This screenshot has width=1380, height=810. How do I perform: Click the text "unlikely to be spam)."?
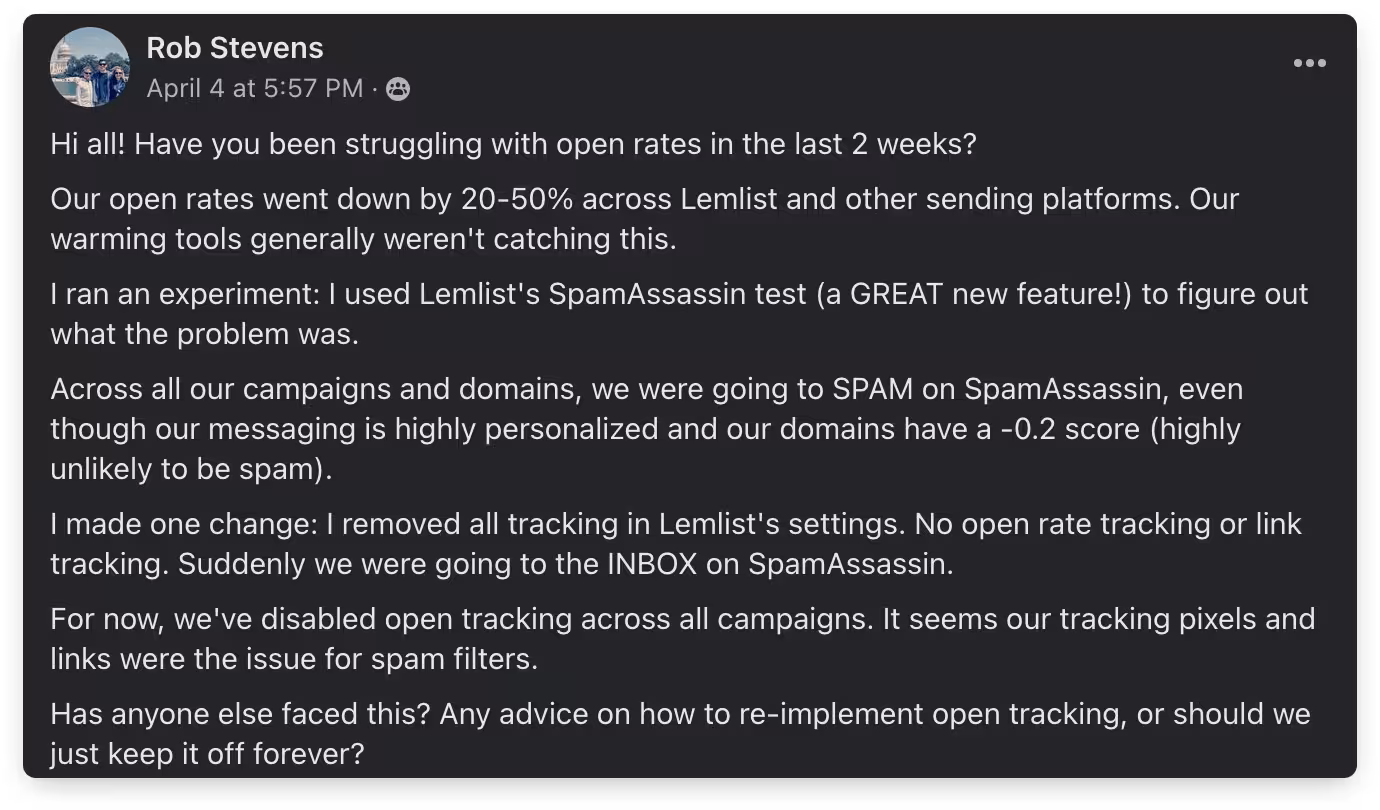click(191, 469)
